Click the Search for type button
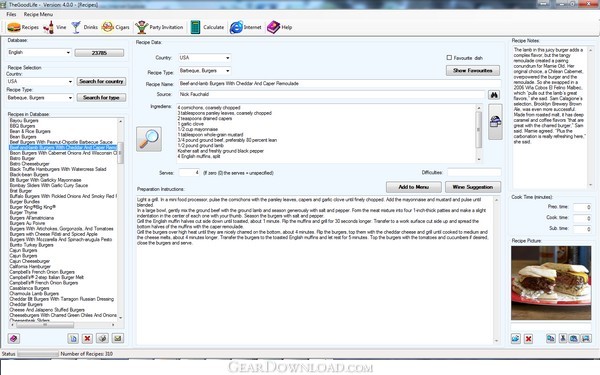 101,98
